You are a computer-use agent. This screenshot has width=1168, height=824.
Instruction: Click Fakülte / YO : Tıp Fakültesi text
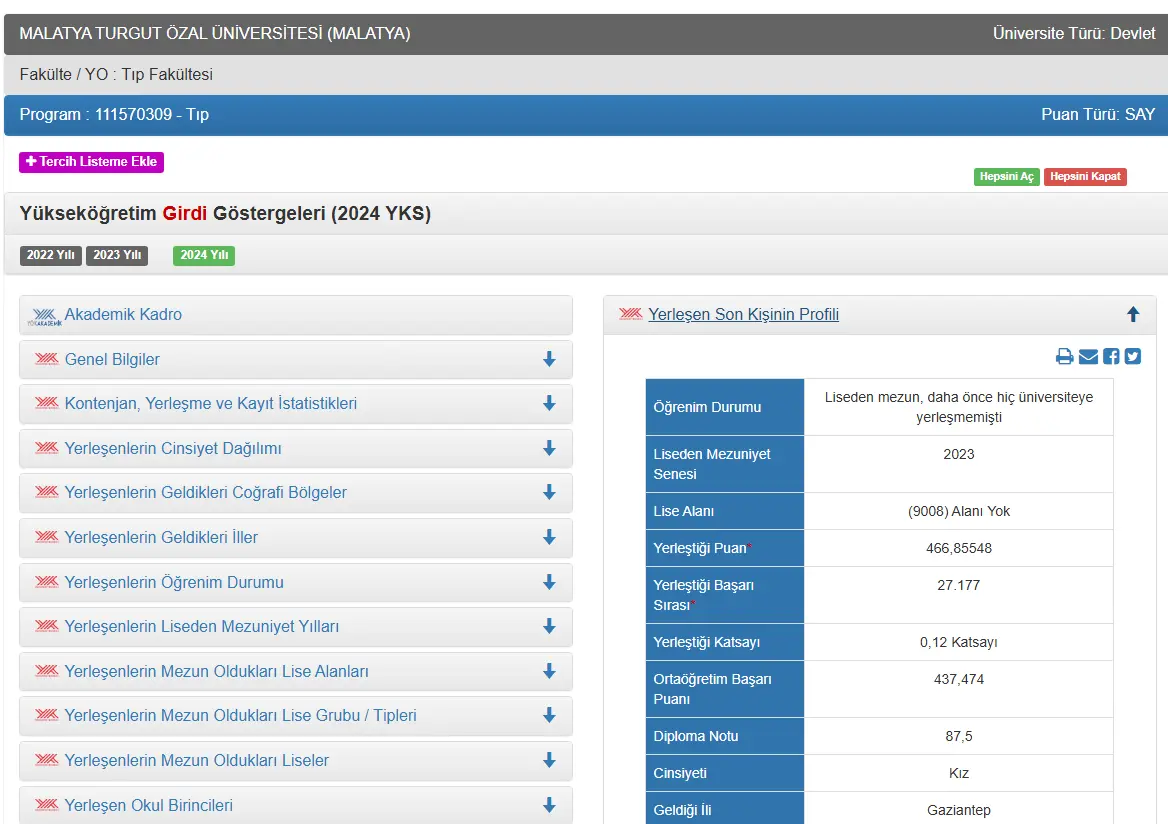[116, 75]
